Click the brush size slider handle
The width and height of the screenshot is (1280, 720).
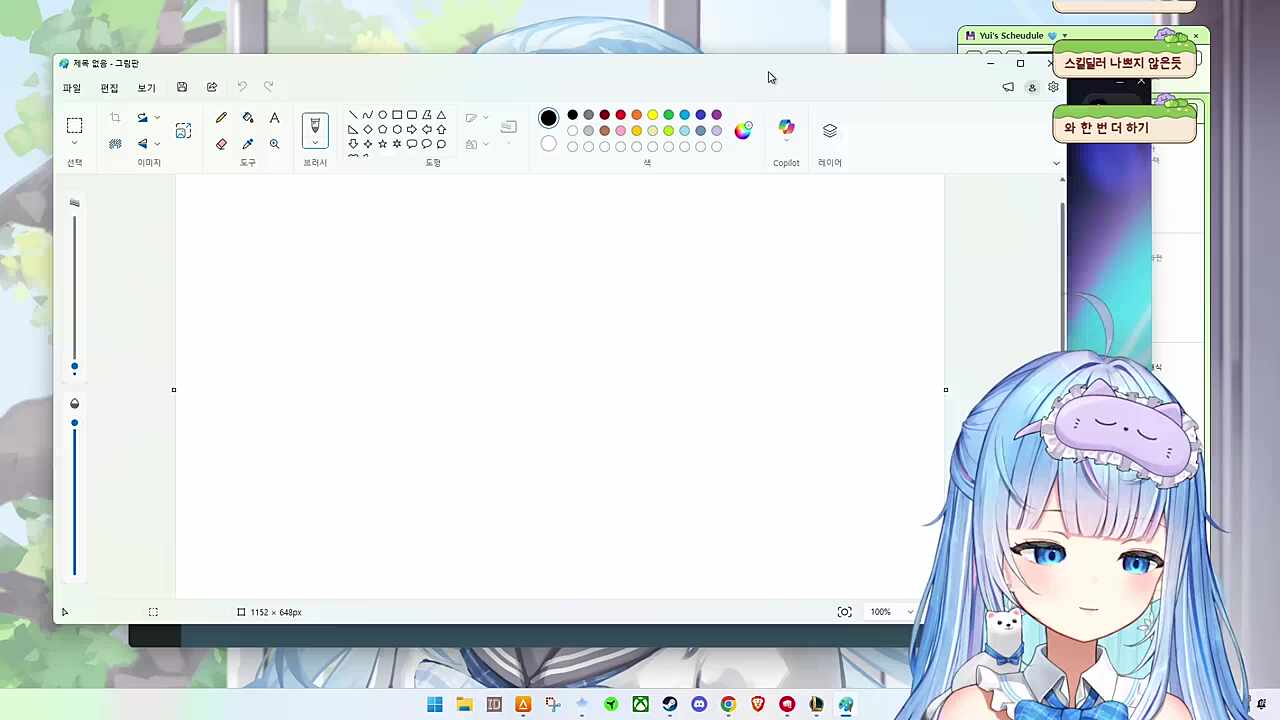pos(74,367)
